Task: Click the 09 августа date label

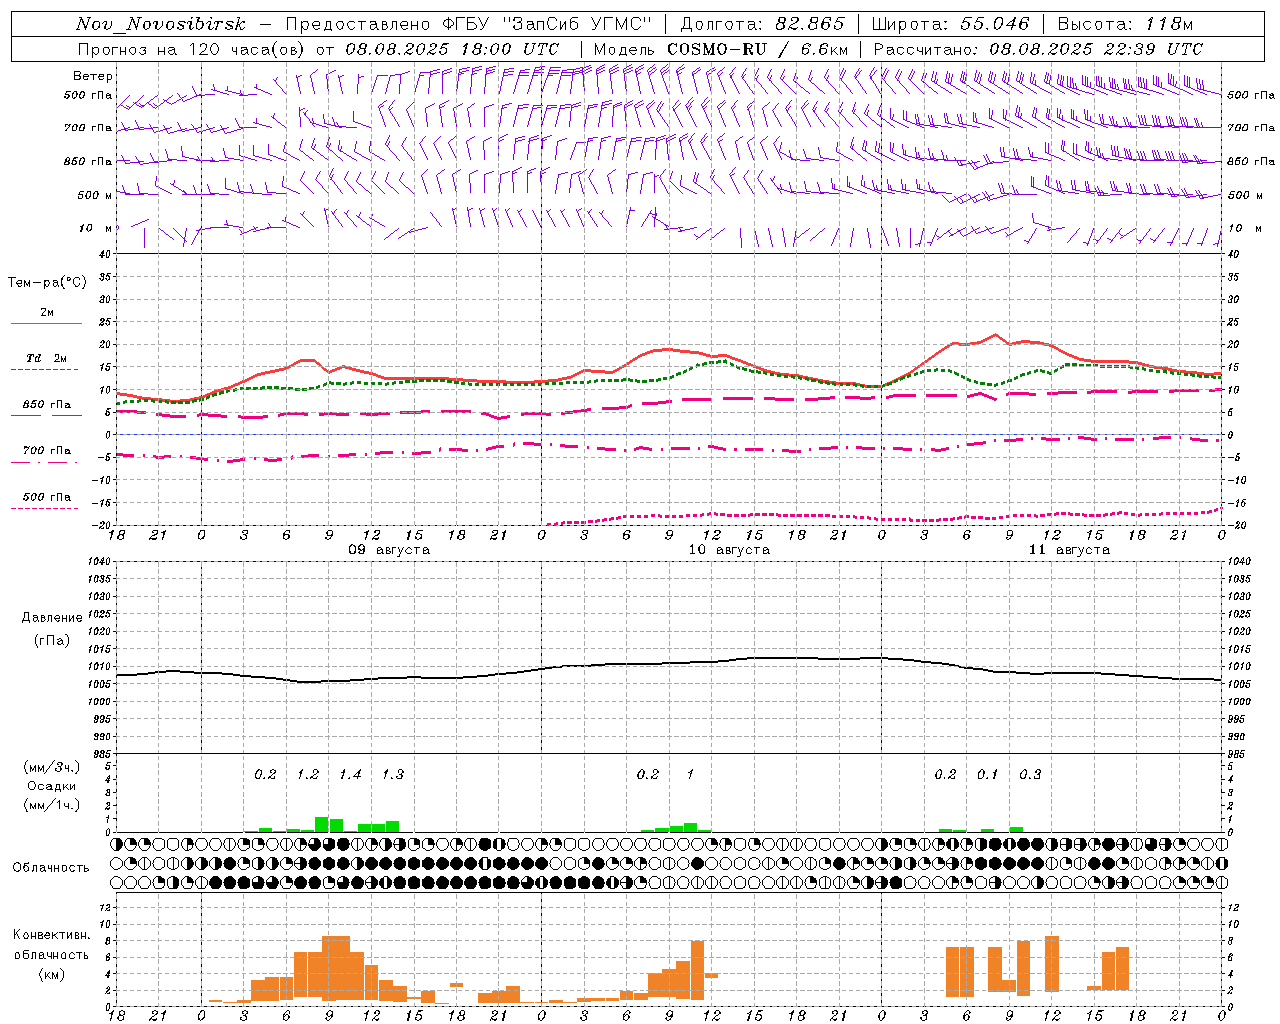Action: [389, 550]
